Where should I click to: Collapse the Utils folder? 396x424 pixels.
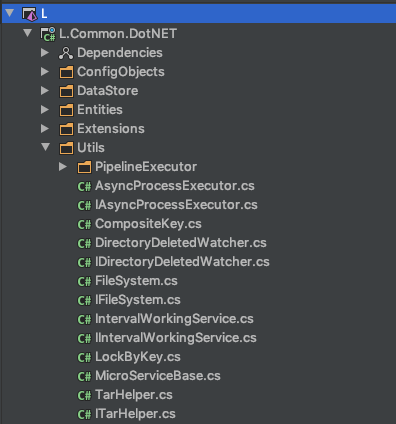coord(46,147)
